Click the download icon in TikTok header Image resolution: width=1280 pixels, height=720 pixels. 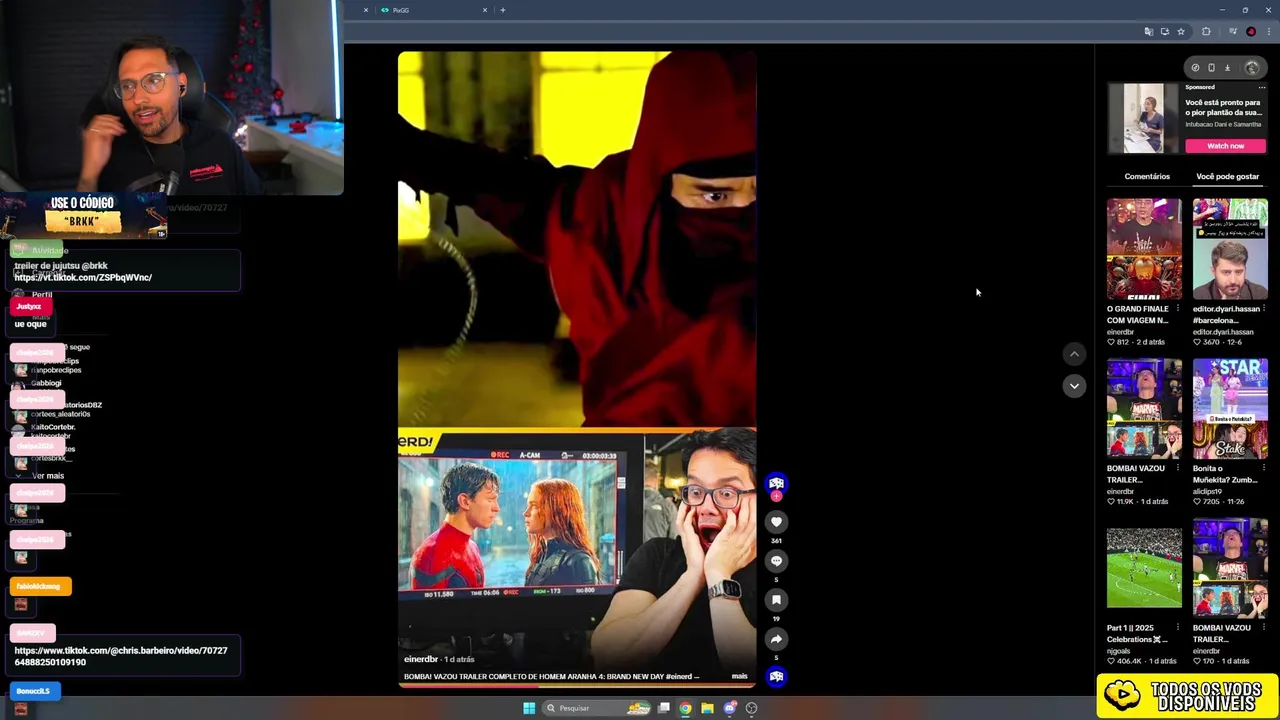[x=1227, y=68]
